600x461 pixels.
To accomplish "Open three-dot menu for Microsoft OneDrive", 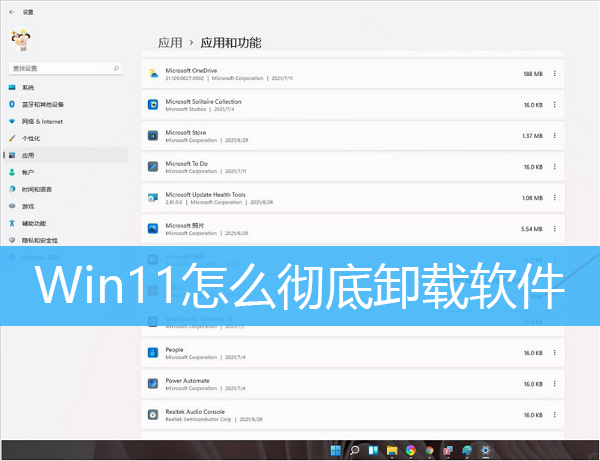I will (554, 73).
